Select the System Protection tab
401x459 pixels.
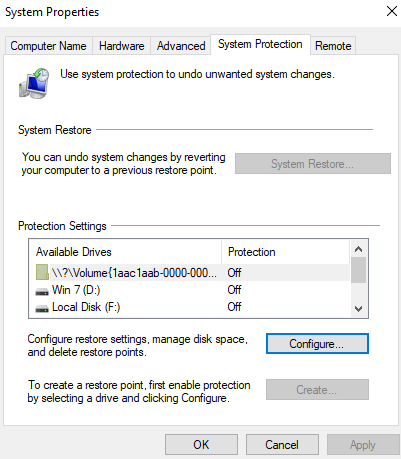pos(260,44)
